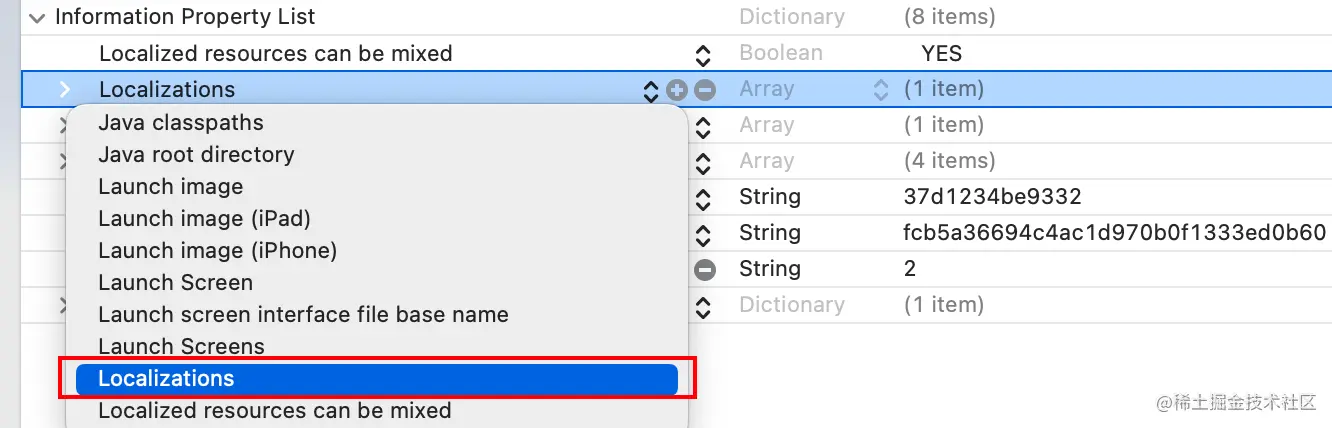Open the key arrows for Localized resources can be mixed row
Screen dimensions: 1332x428
pyautogui.click(x=703, y=54)
